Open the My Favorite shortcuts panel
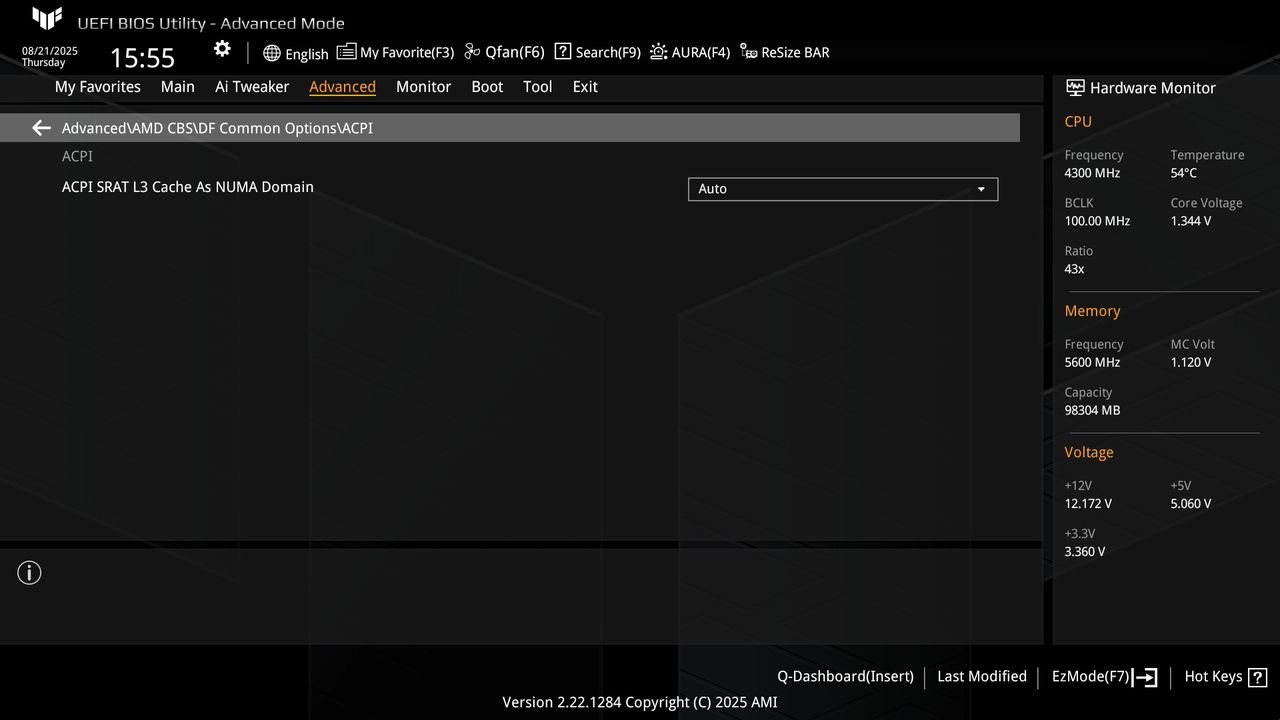Image resolution: width=1280 pixels, height=720 pixels. click(x=395, y=51)
